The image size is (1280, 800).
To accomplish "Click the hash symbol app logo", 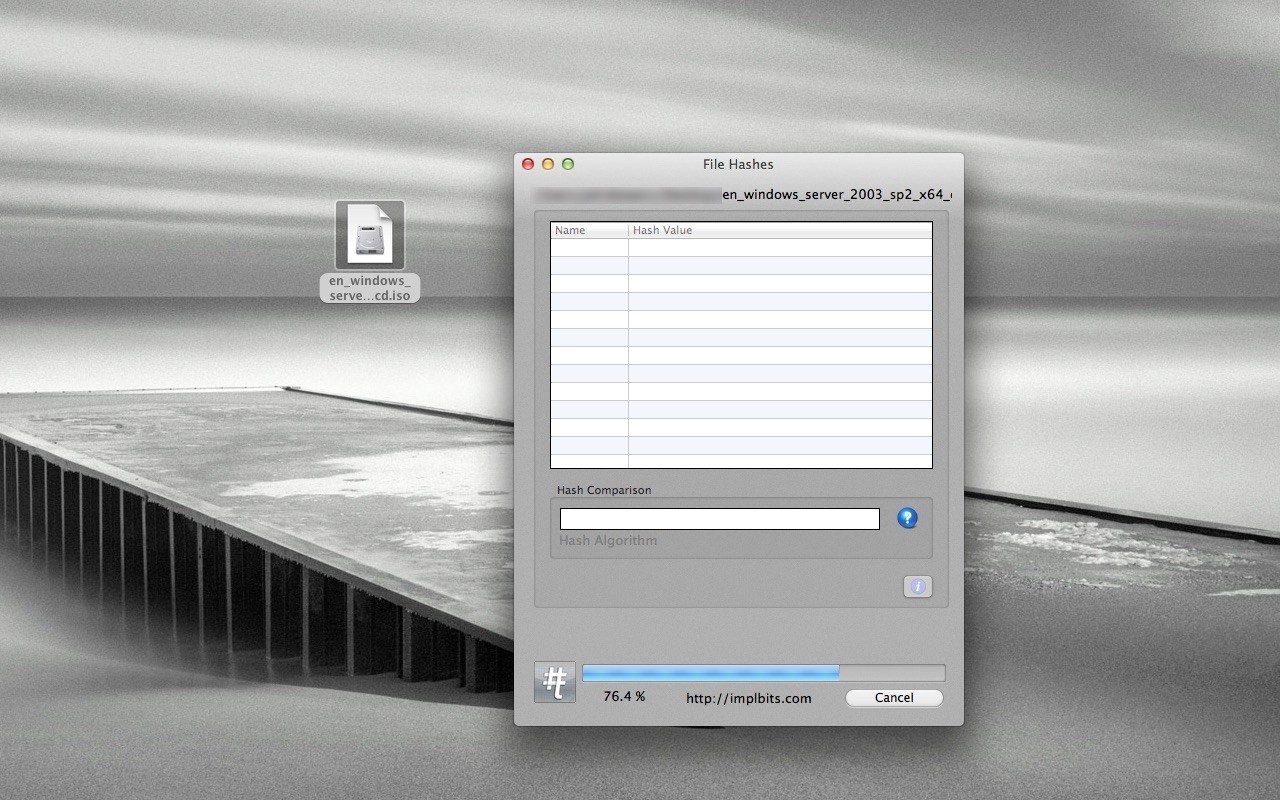I will point(554,682).
